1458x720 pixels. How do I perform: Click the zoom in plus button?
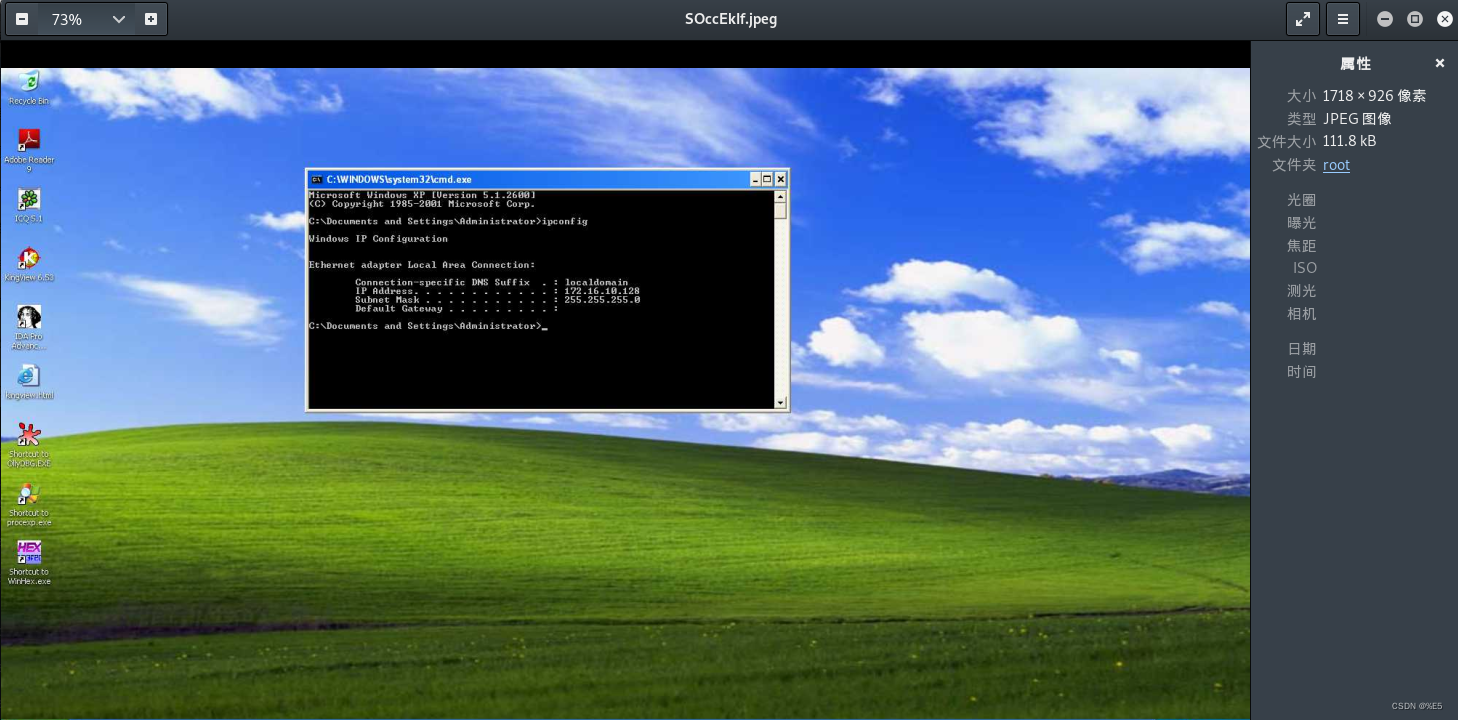[151, 19]
